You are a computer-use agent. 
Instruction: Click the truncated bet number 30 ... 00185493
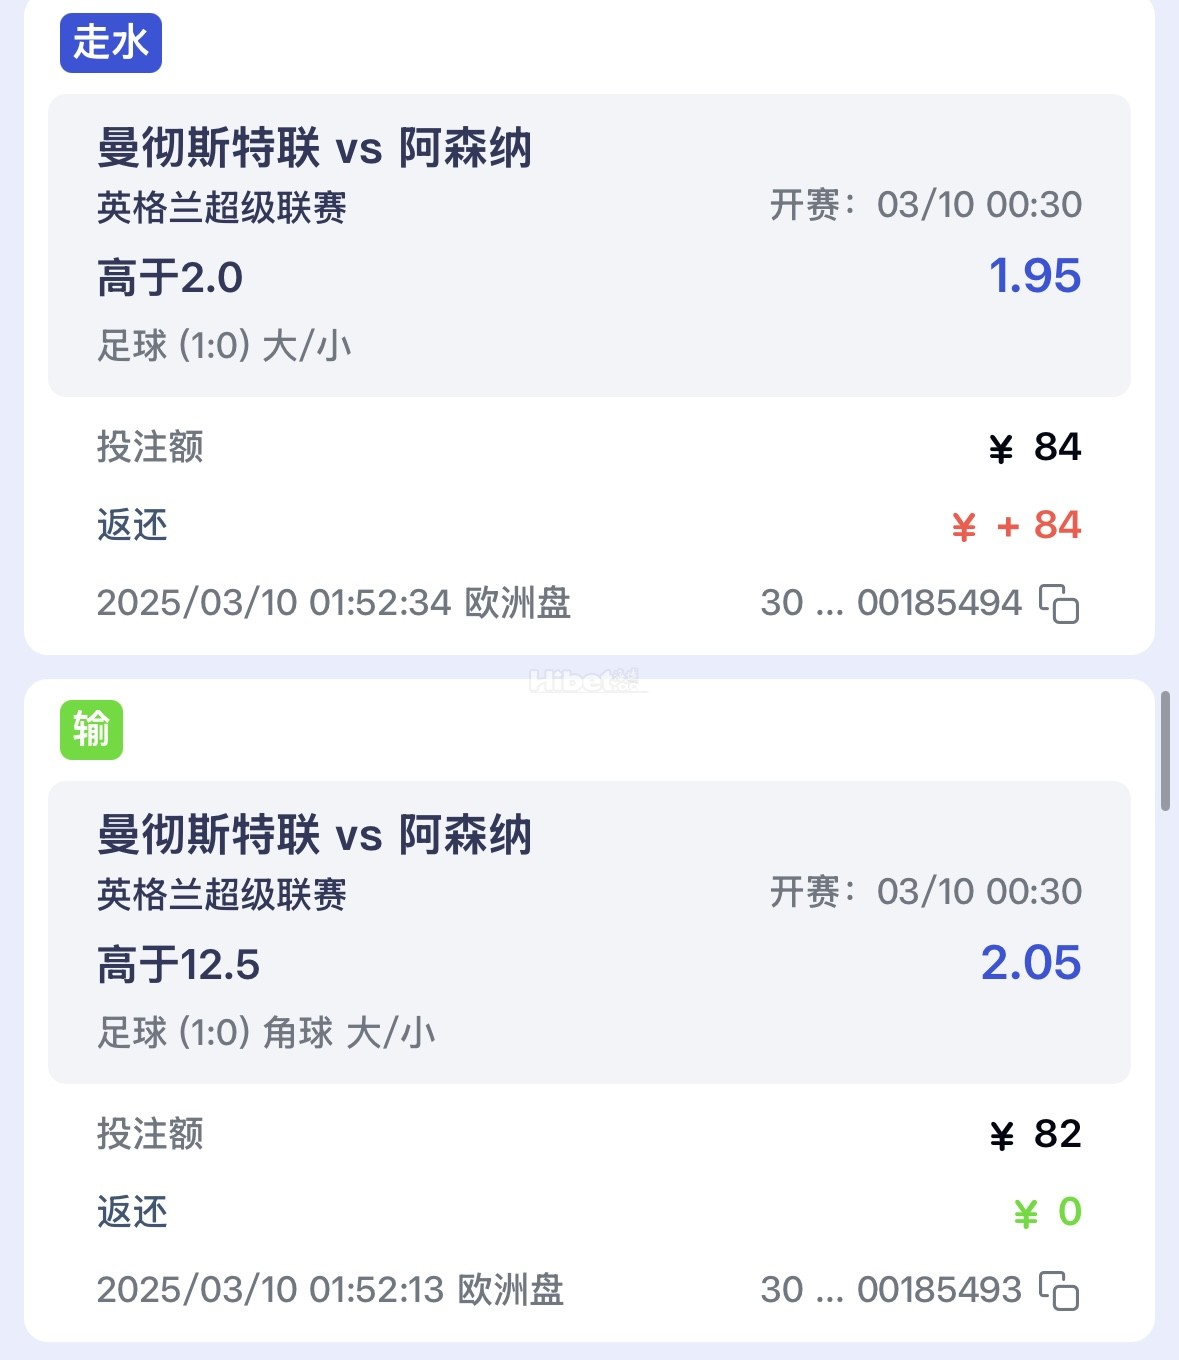pyautogui.click(x=890, y=1290)
